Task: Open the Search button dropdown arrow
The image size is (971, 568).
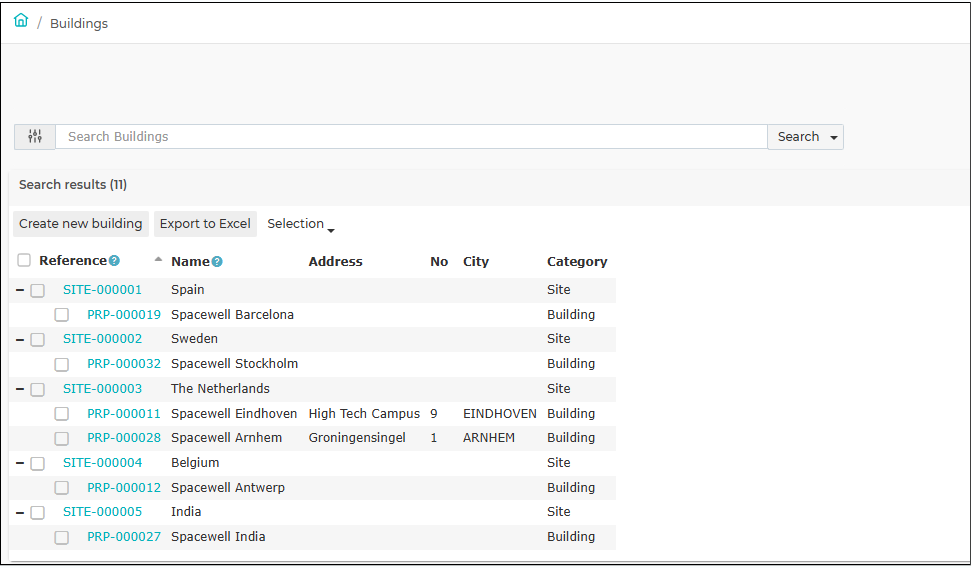Action: tap(834, 138)
